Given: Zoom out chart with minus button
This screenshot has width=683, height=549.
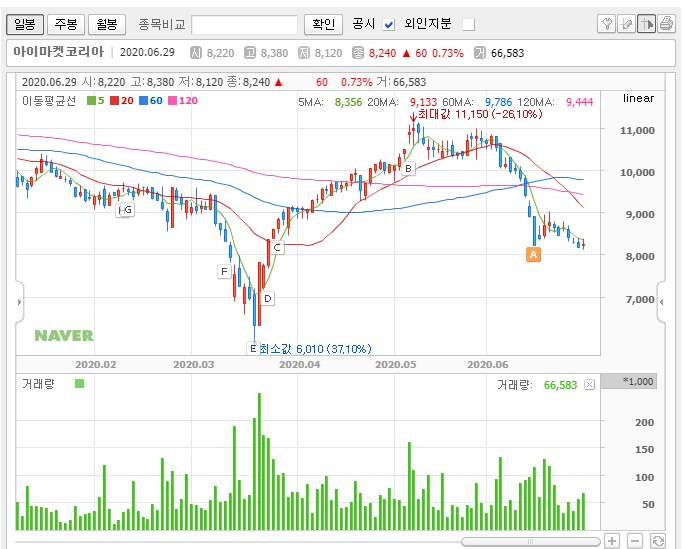Looking at the screenshot, I should 635,541.
